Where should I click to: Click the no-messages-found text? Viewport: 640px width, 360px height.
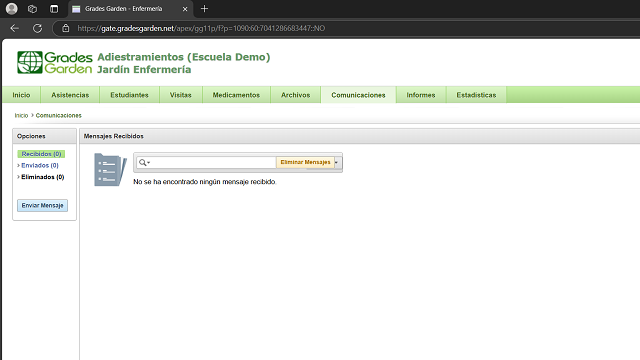(x=205, y=182)
